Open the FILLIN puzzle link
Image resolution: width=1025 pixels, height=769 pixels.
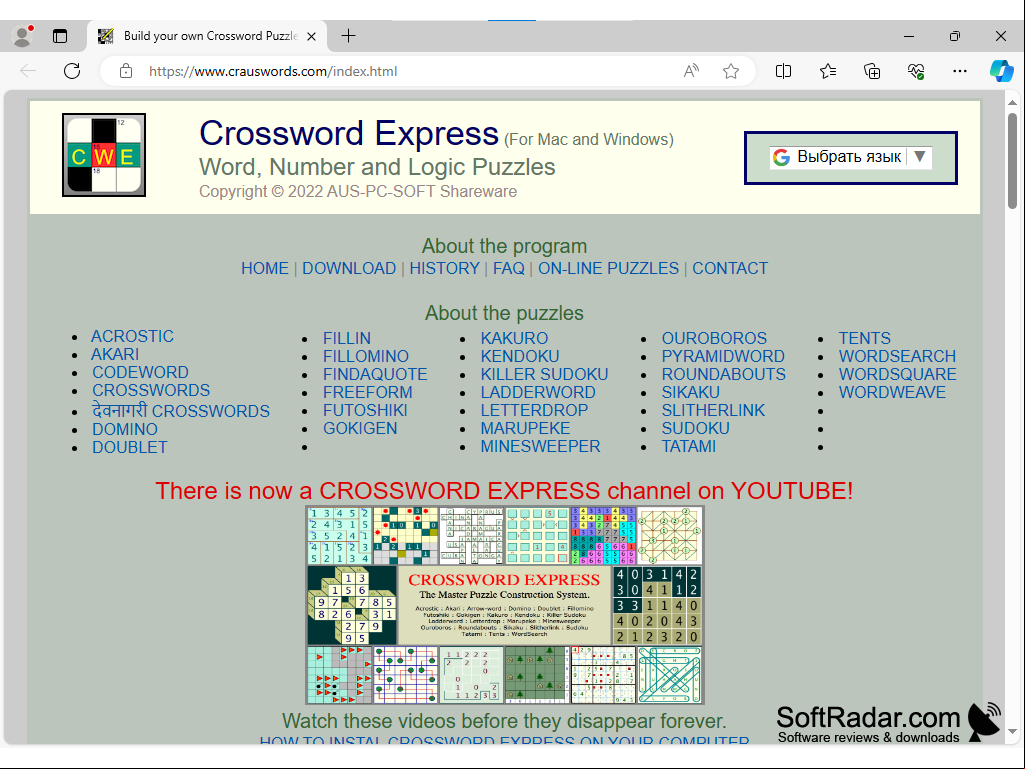(x=346, y=339)
